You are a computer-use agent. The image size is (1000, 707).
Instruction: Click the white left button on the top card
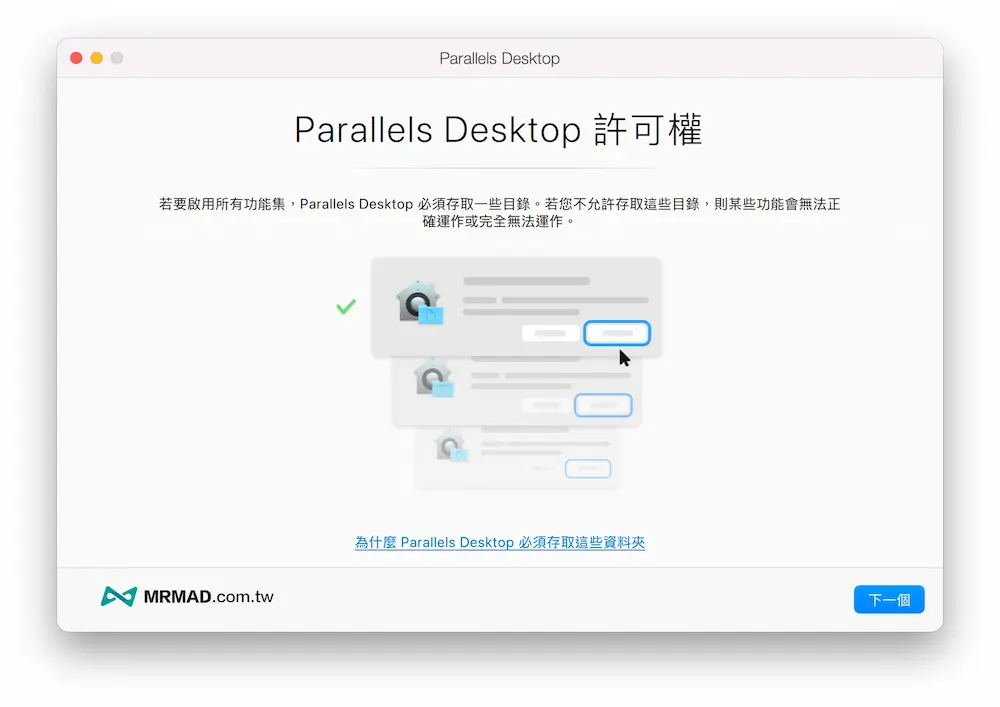pyautogui.click(x=548, y=332)
